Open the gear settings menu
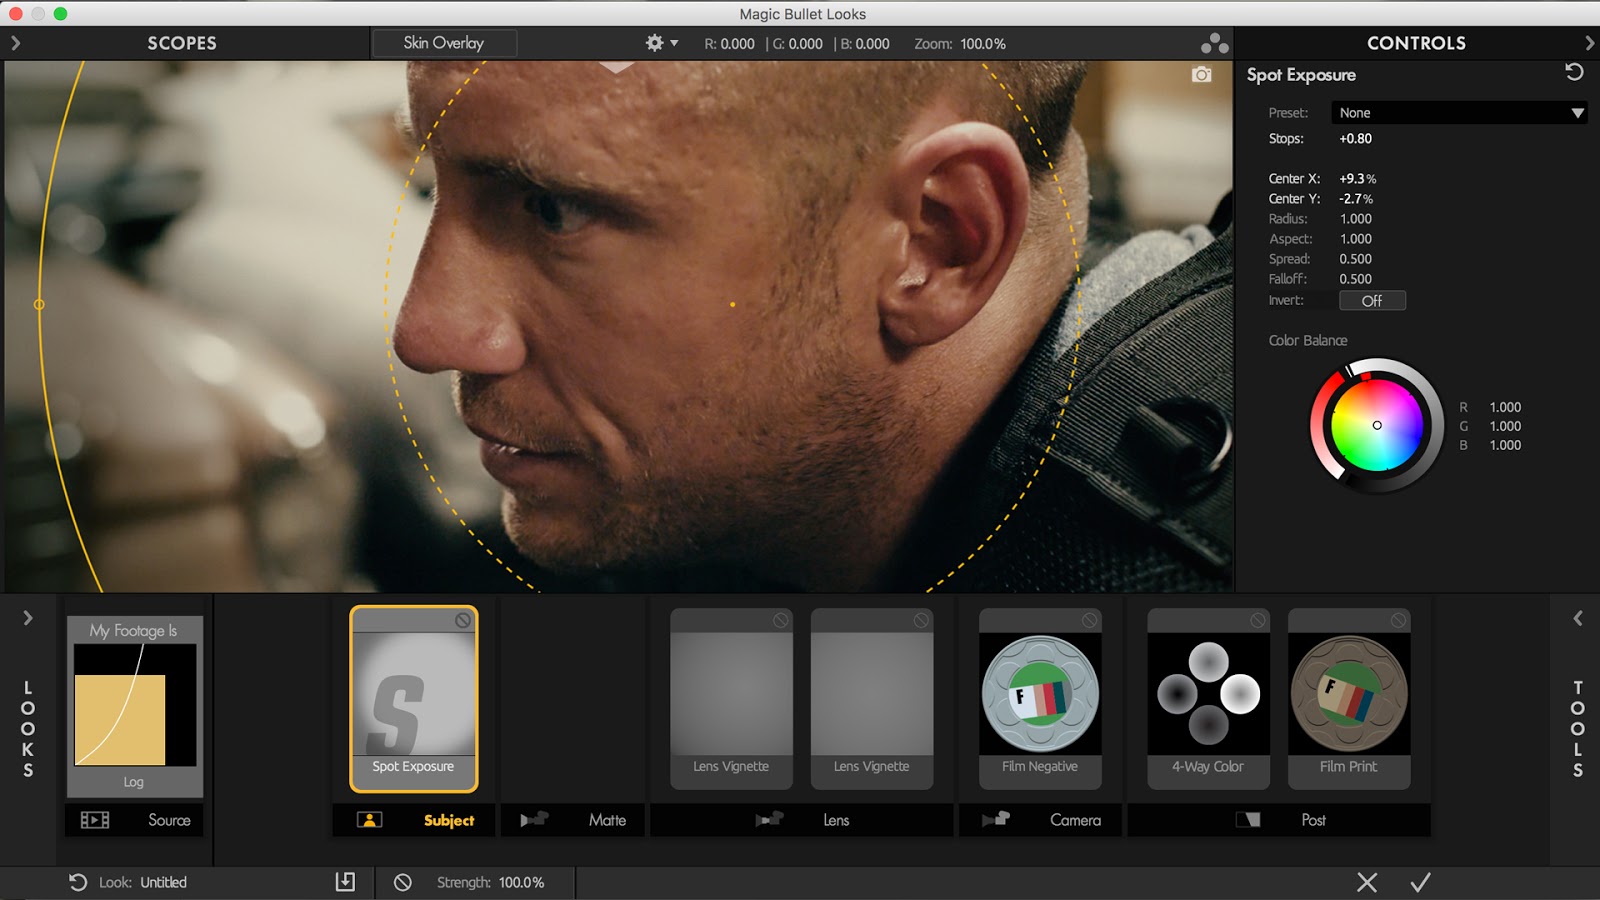Image resolution: width=1600 pixels, height=900 pixels. 661,43
